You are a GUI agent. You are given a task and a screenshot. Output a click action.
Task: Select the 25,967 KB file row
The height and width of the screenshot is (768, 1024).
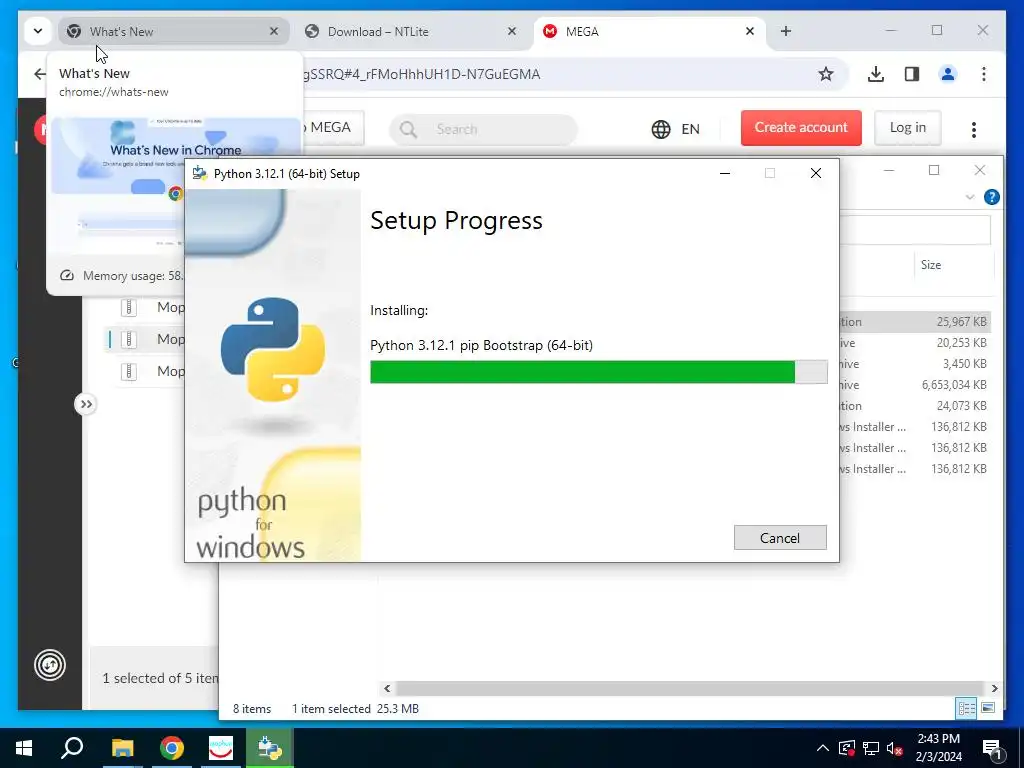click(x=915, y=321)
